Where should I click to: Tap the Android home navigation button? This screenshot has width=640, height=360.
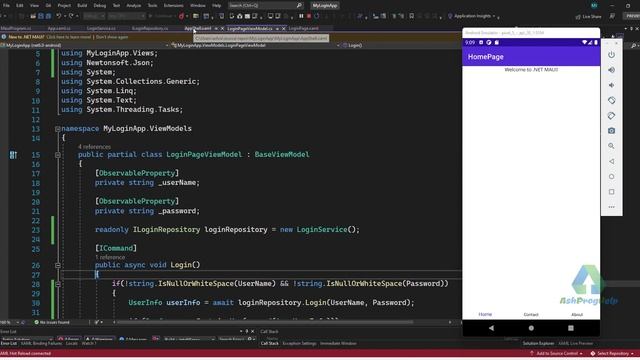click(531, 328)
